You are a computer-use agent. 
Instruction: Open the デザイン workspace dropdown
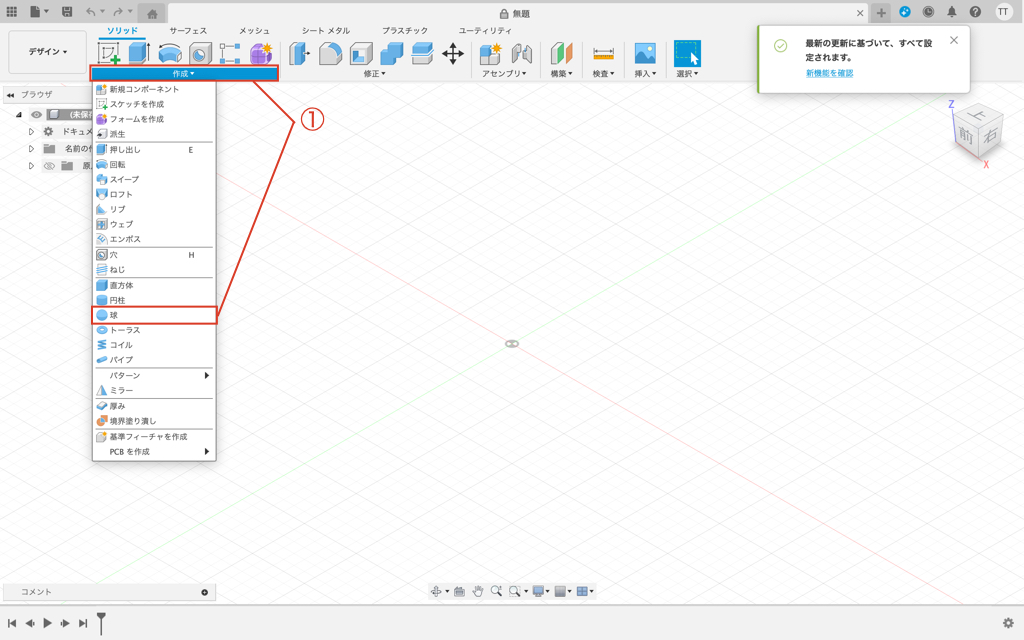47,52
